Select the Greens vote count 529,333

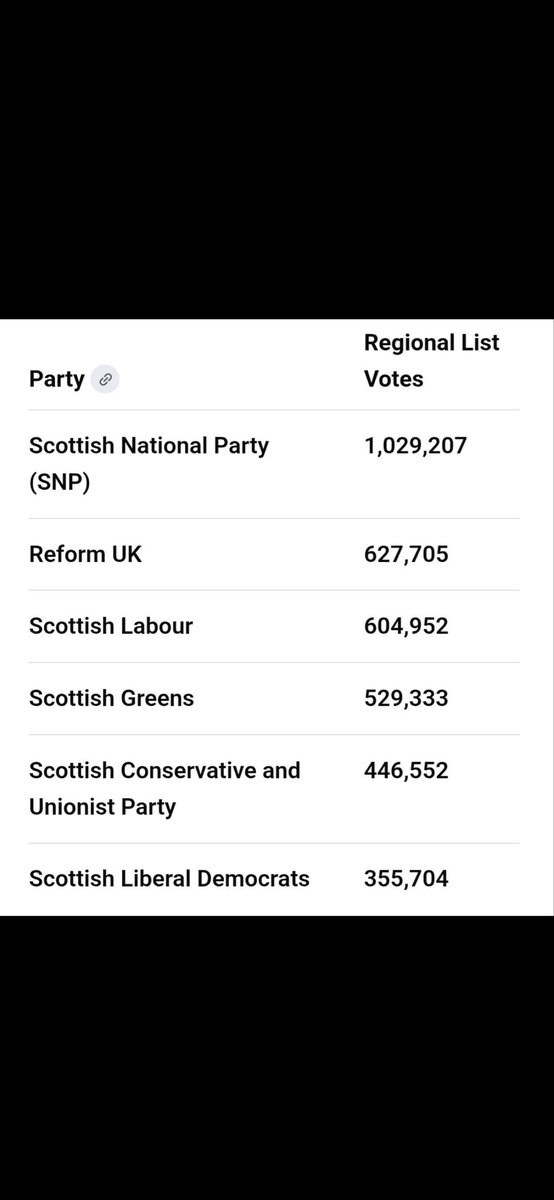(x=406, y=698)
